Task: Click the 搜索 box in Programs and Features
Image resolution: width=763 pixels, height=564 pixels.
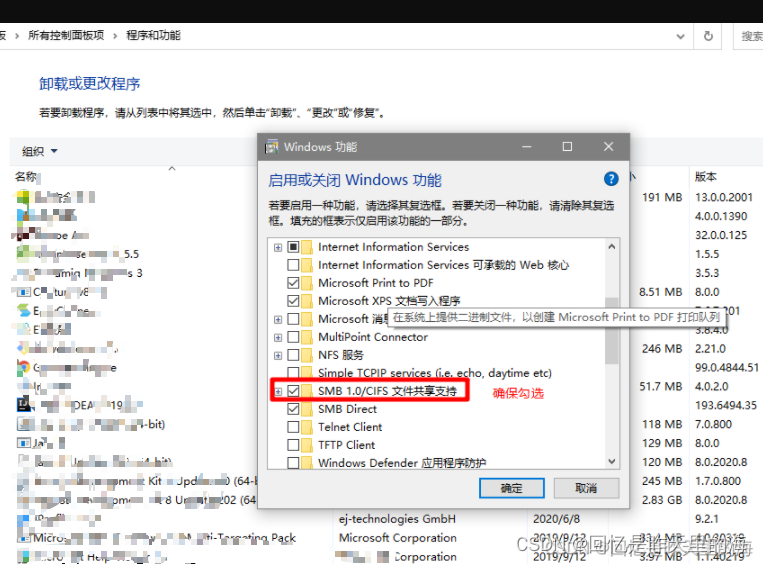Action: (x=748, y=36)
